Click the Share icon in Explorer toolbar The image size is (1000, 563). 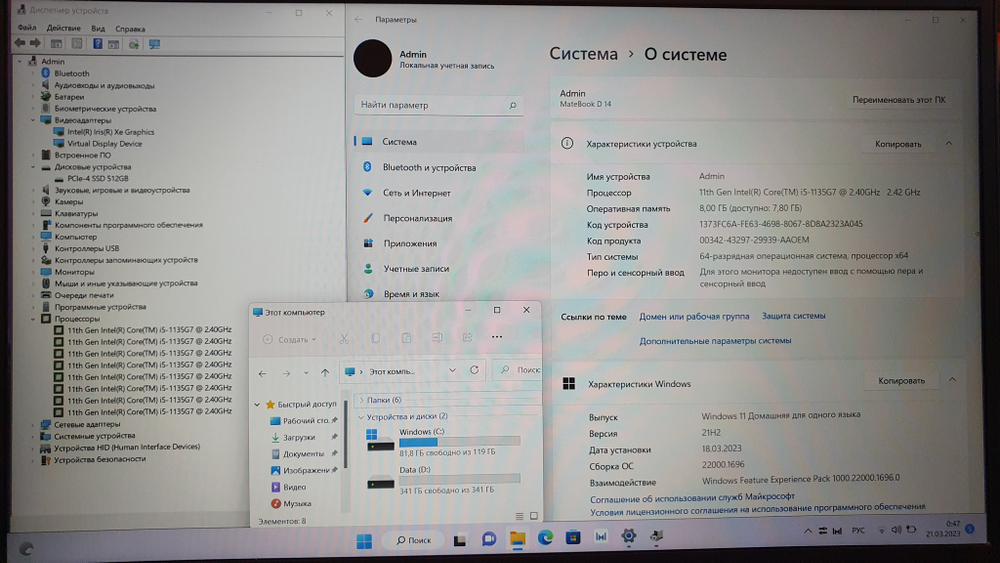click(467, 337)
